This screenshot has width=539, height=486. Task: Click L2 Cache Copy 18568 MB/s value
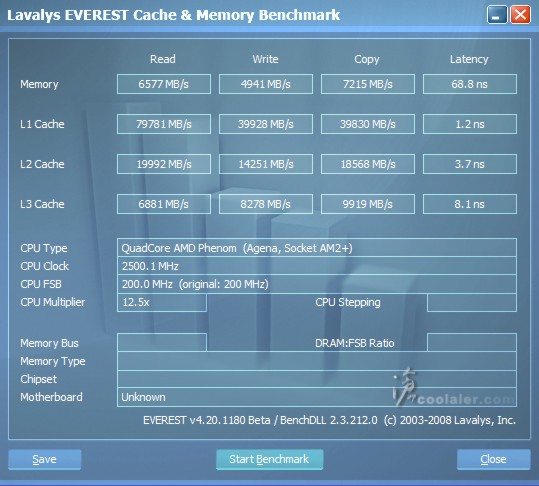(368, 164)
